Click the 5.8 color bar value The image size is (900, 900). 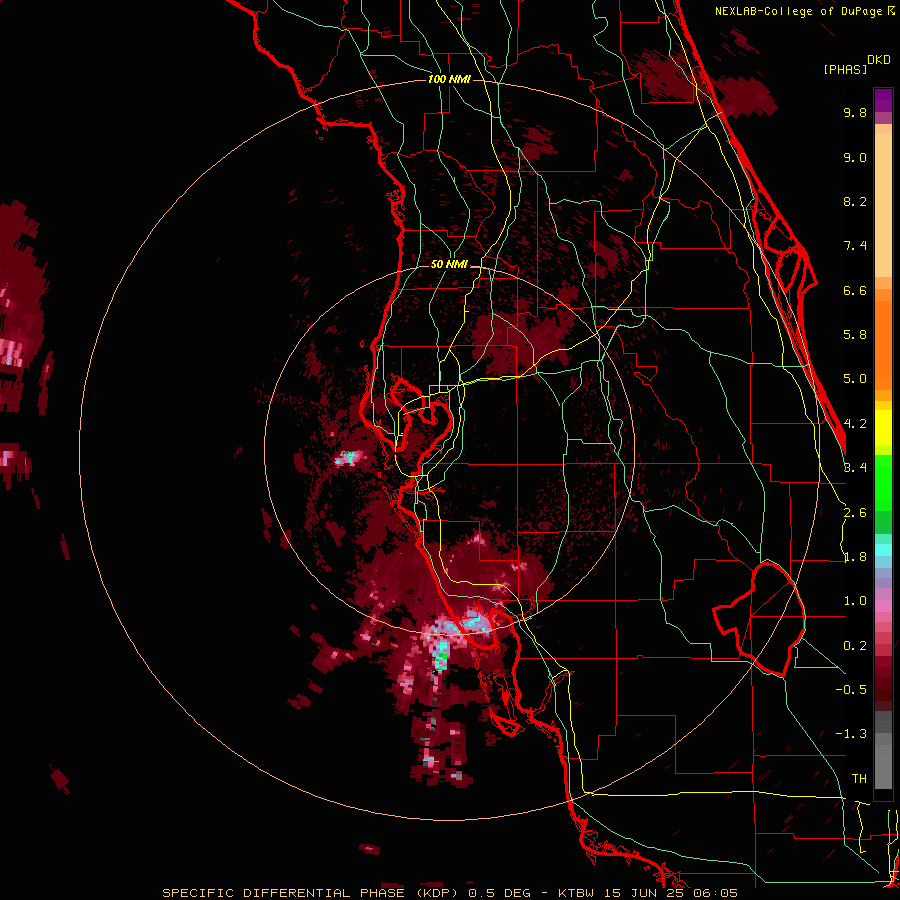coord(855,335)
